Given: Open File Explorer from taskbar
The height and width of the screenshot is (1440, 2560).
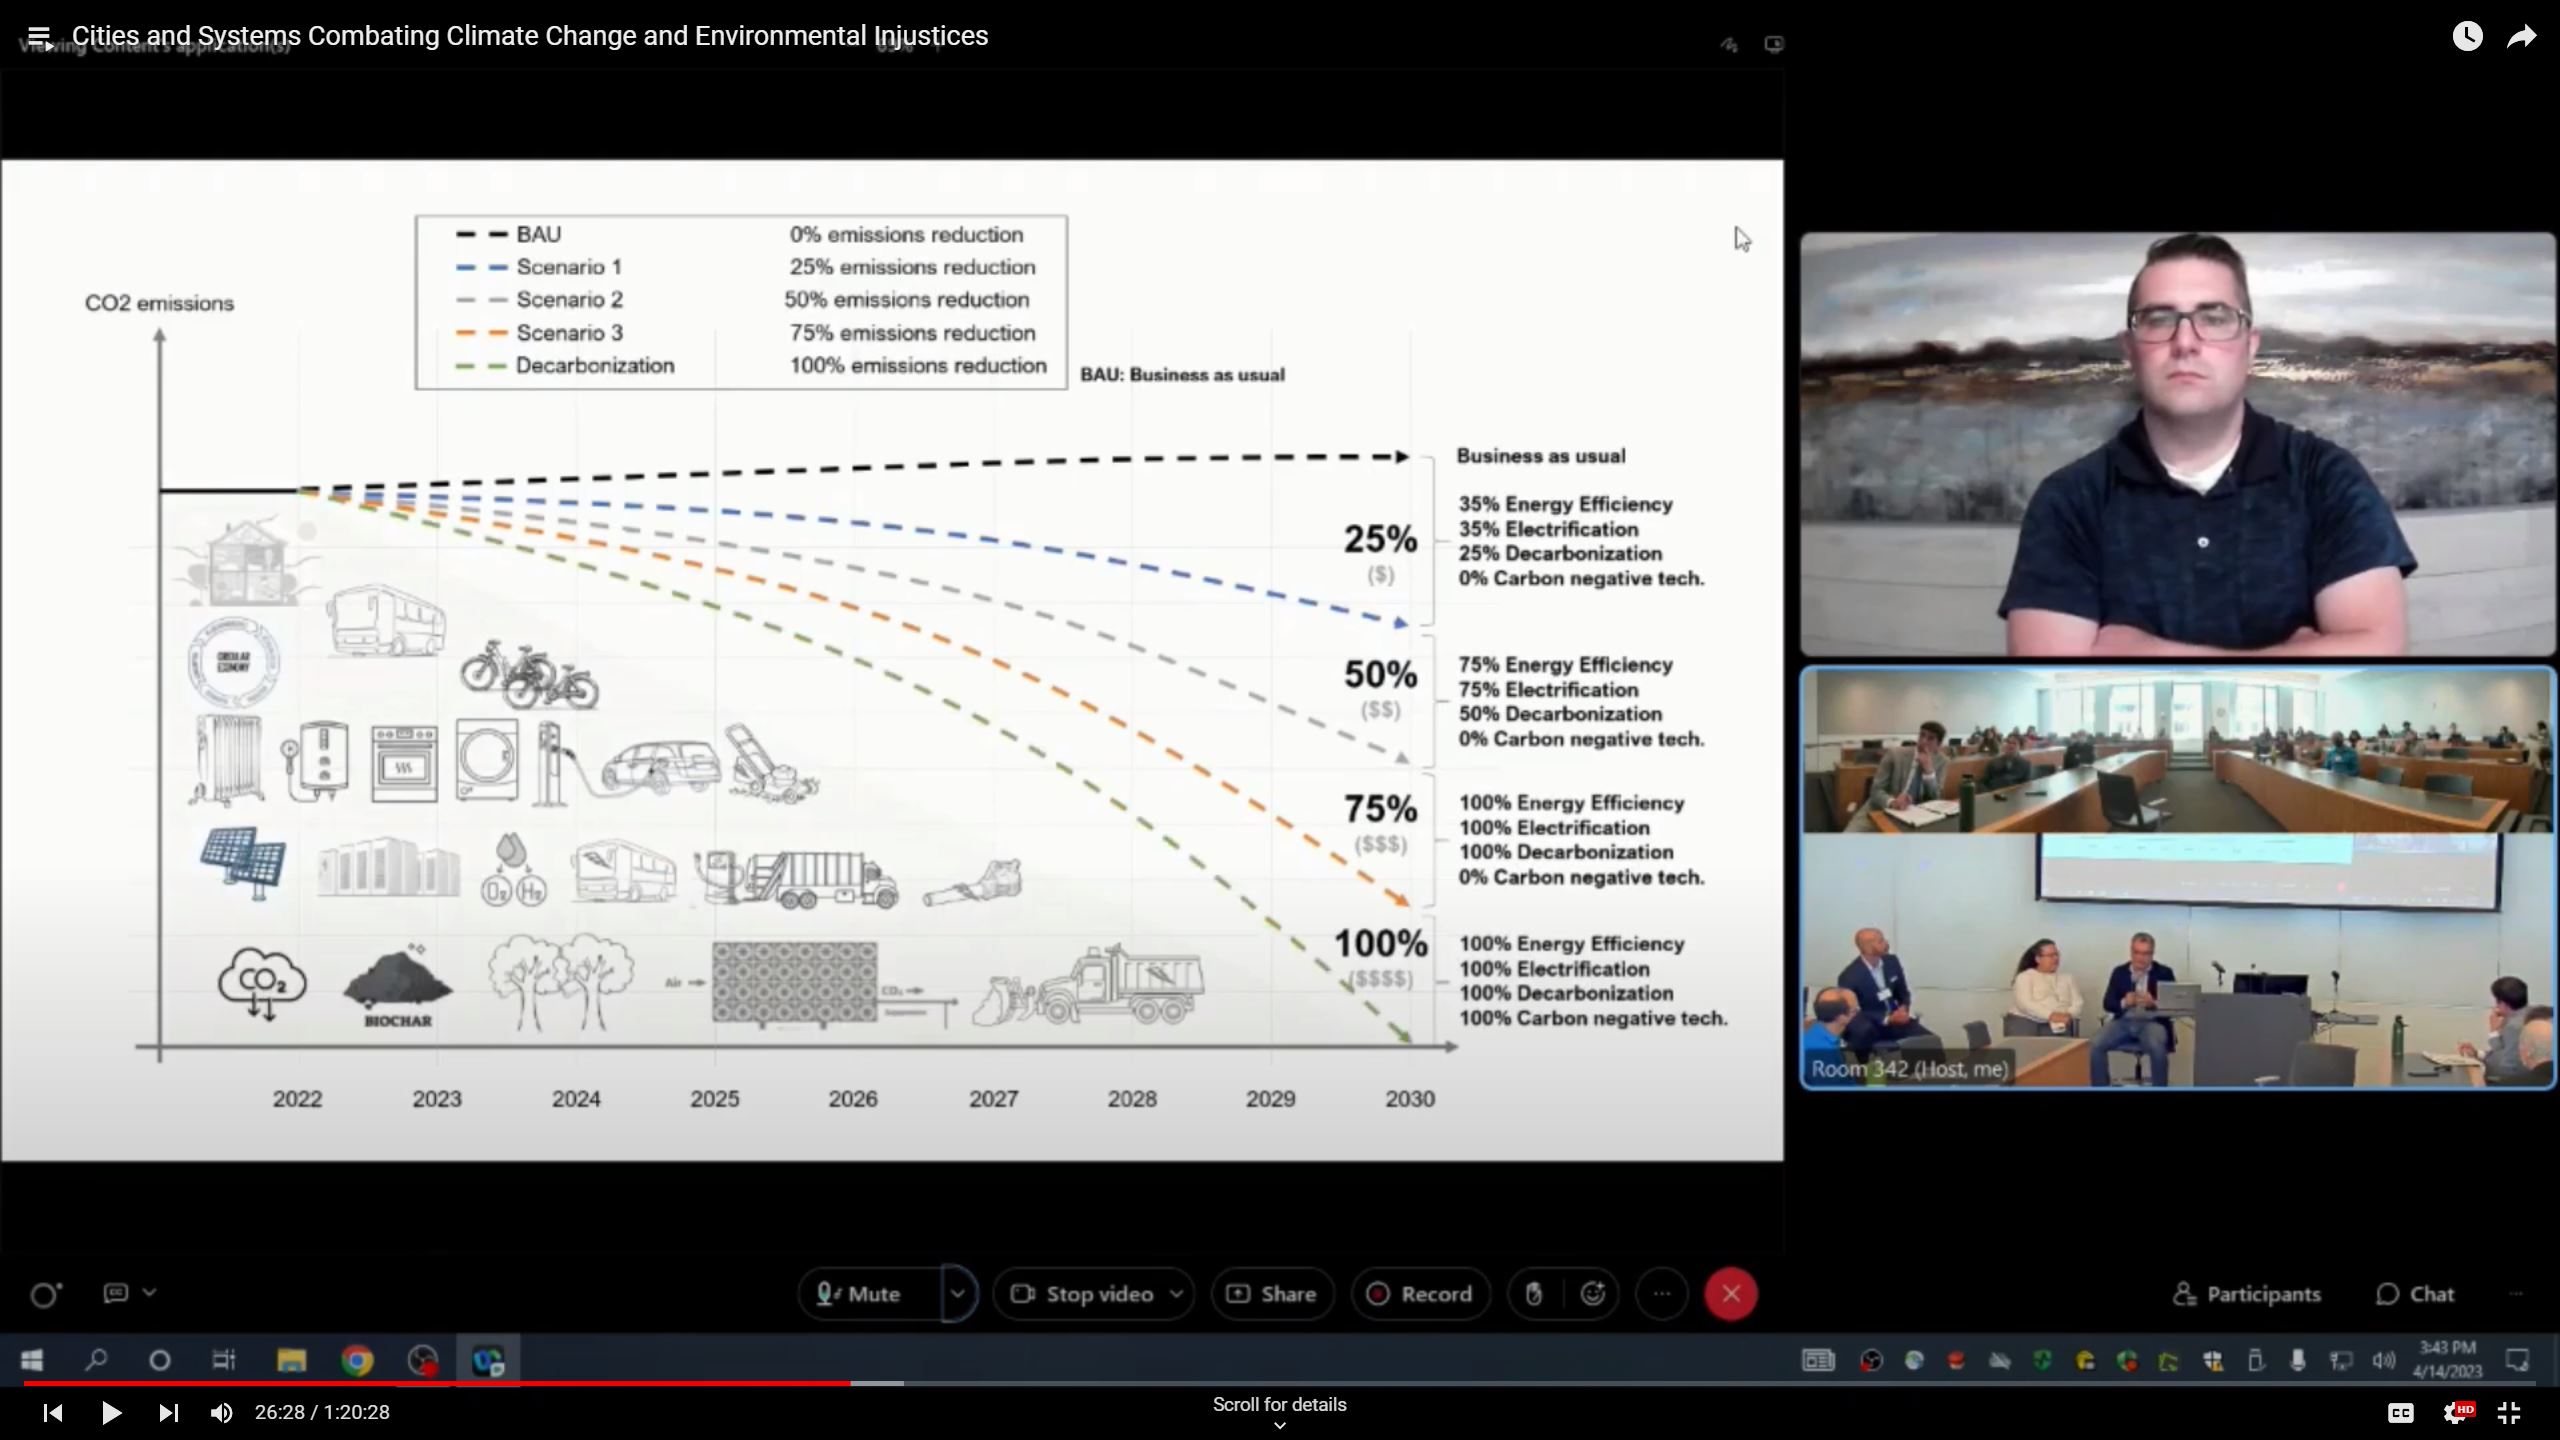Looking at the screenshot, I should pos(291,1360).
